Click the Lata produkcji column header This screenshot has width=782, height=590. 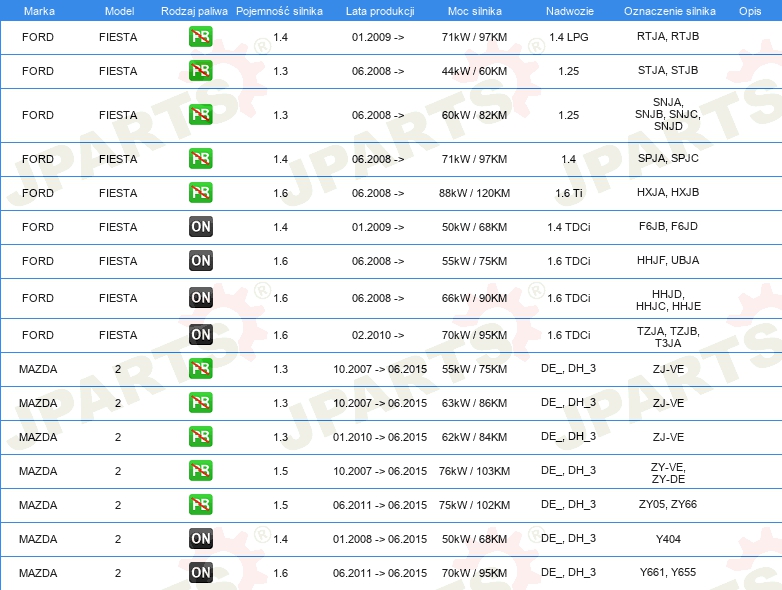coord(380,11)
